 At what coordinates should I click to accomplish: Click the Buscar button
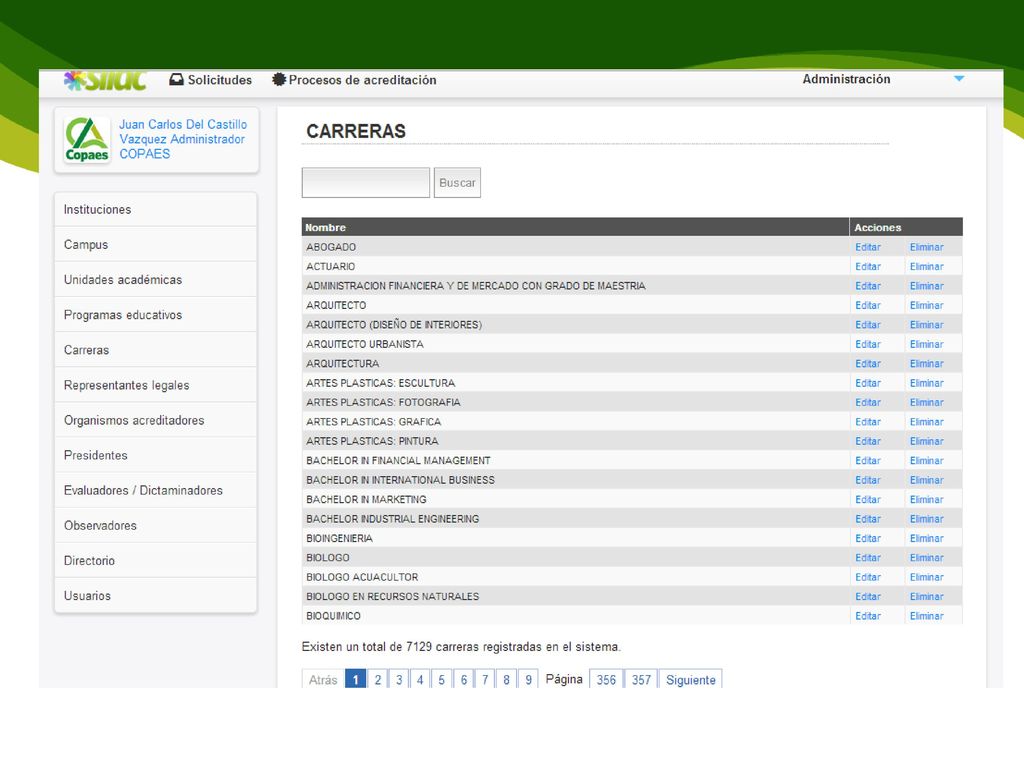(x=457, y=183)
